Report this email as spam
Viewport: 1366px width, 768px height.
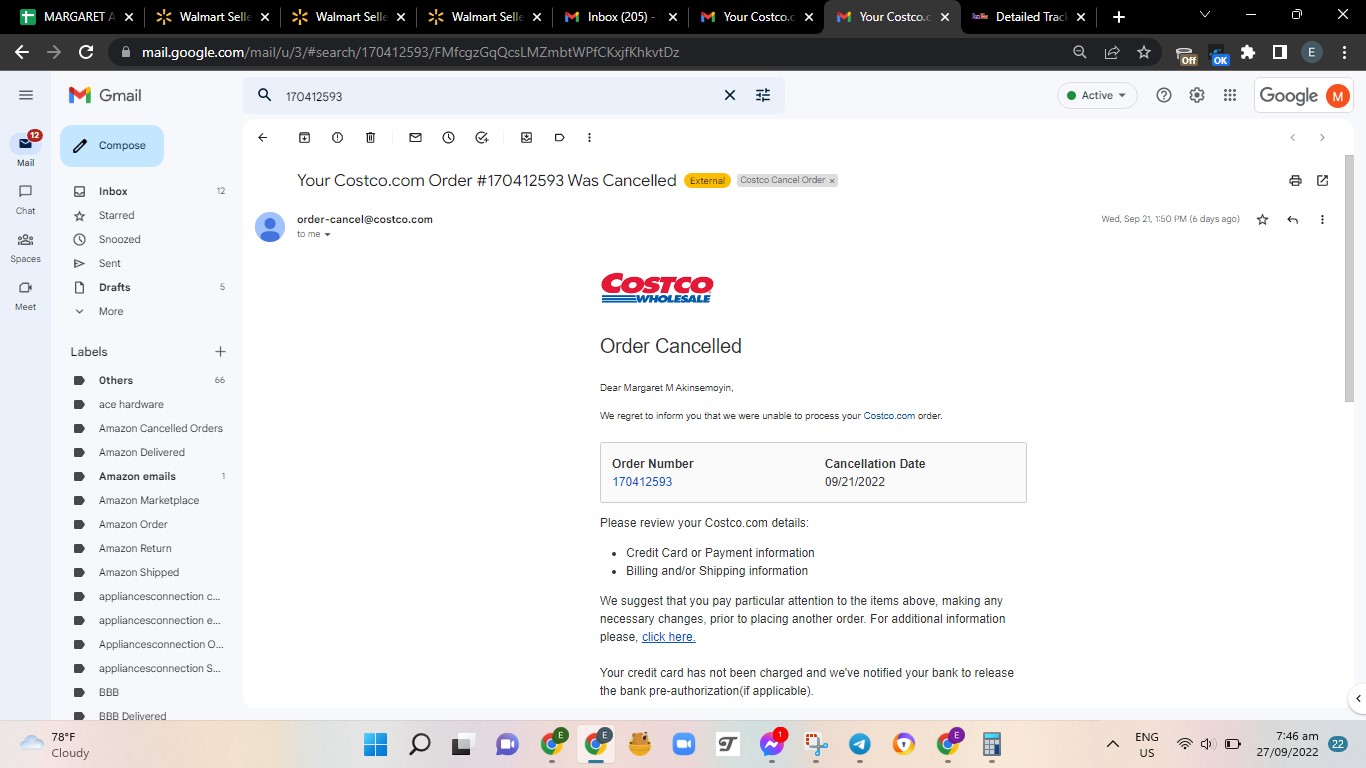[337, 137]
